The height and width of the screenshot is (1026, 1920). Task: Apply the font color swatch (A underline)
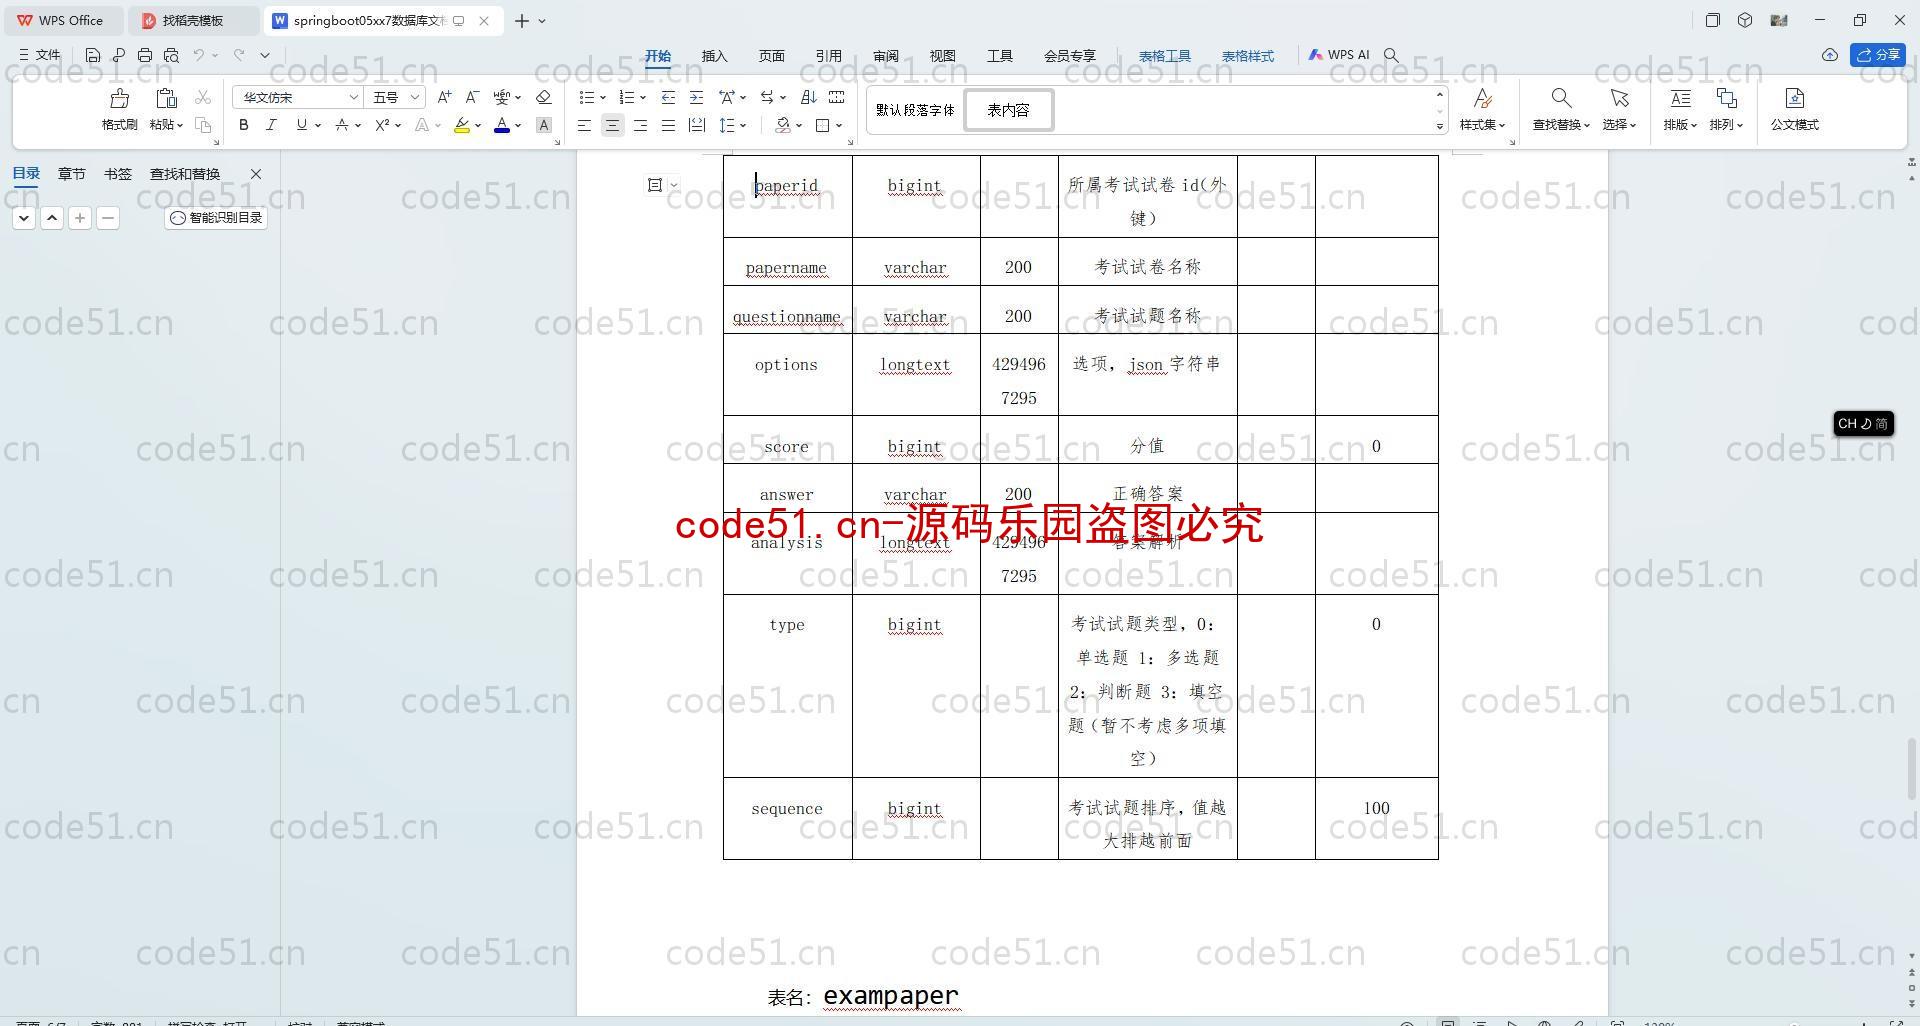point(502,125)
